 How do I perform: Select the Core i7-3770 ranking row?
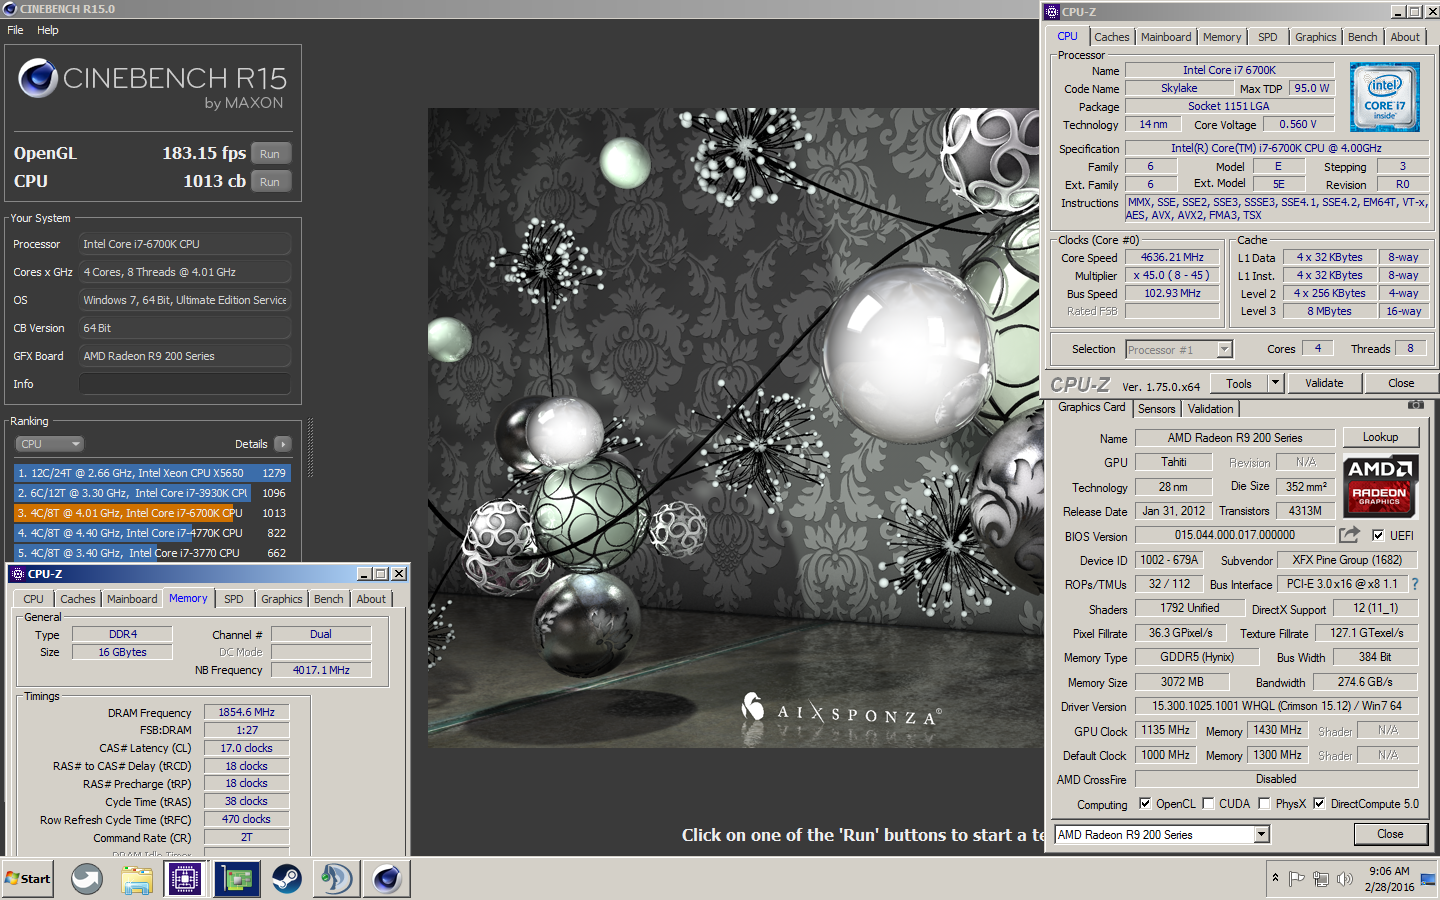[x=152, y=552]
